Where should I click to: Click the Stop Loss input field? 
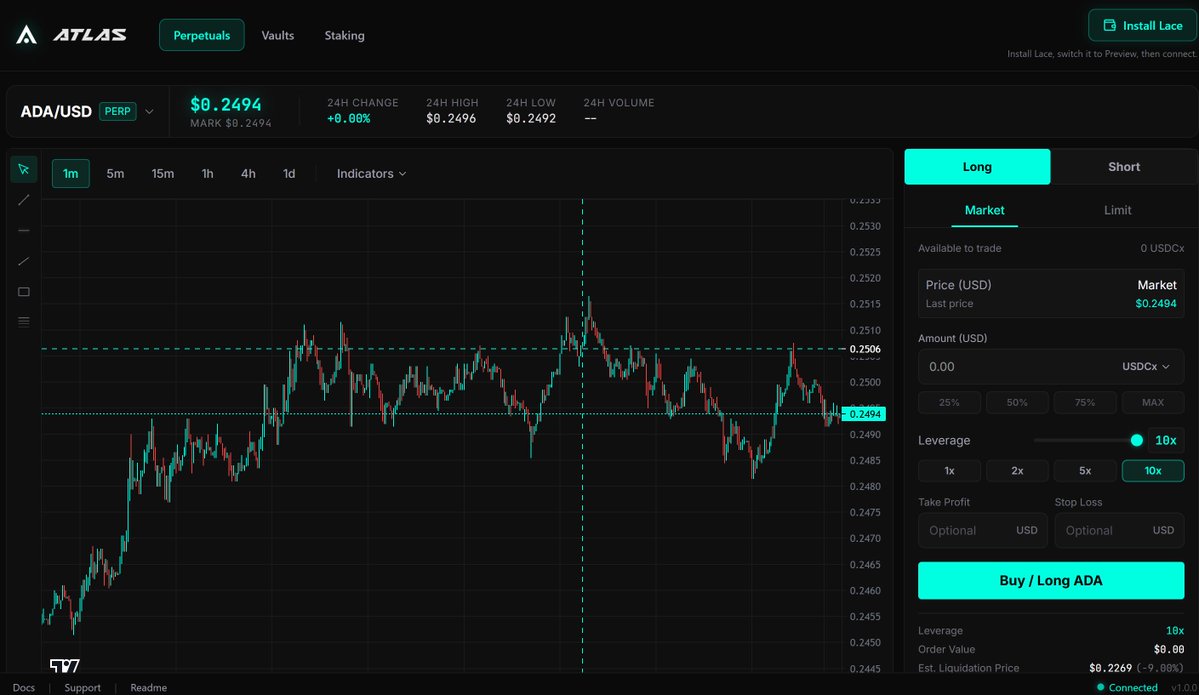click(1119, 531)
